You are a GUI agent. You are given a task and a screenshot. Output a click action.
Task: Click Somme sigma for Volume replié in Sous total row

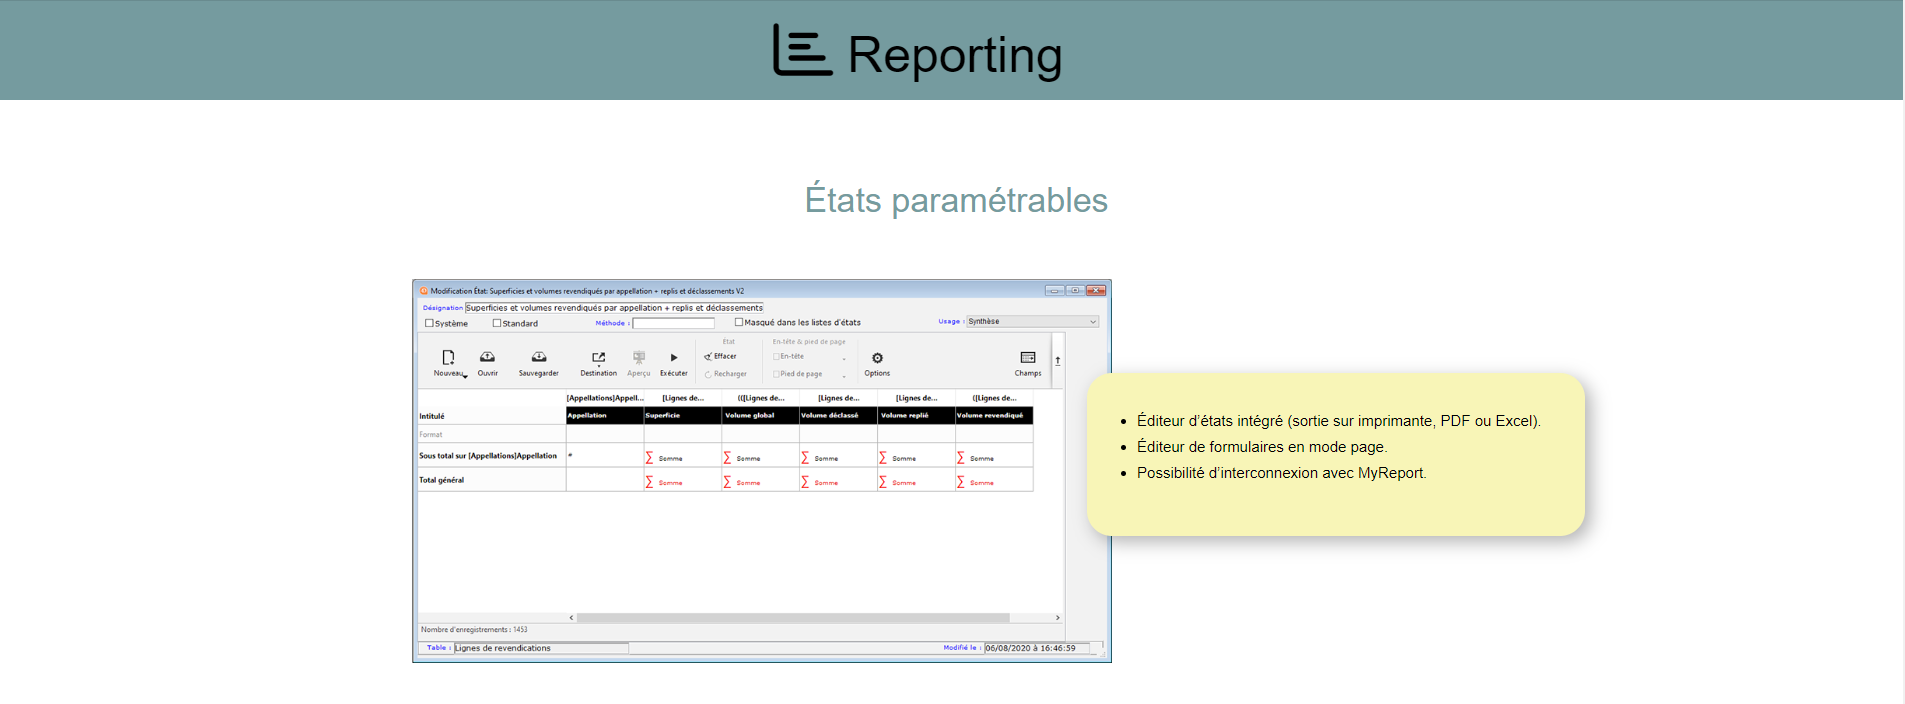click(883, 458)
